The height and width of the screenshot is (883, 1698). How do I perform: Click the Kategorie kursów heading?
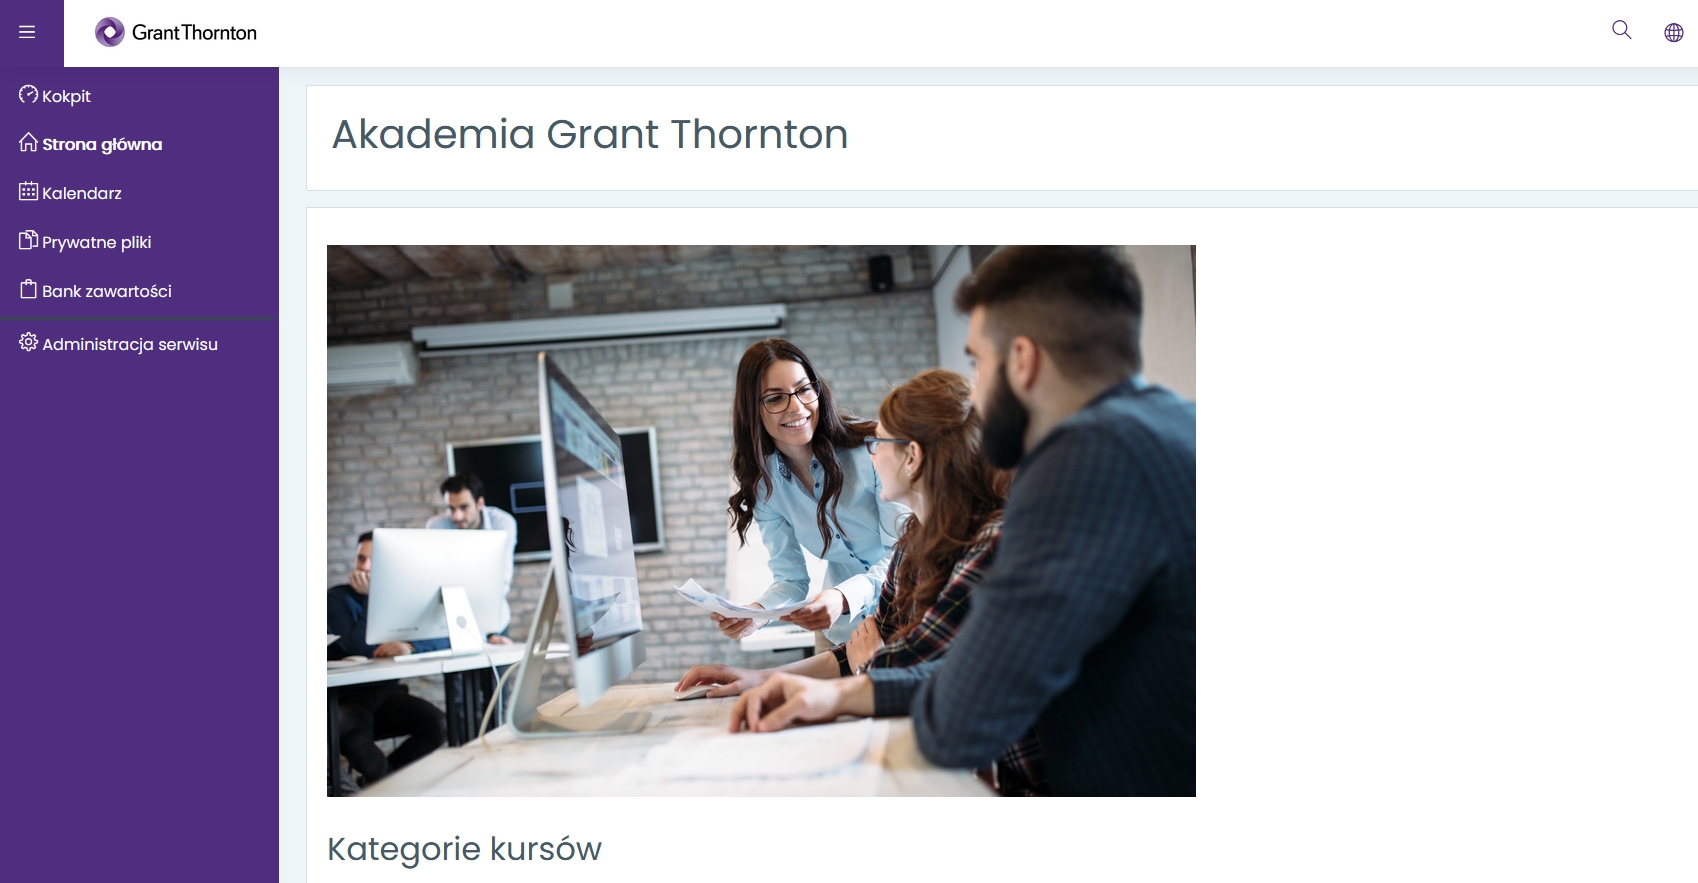coord(464,849)
